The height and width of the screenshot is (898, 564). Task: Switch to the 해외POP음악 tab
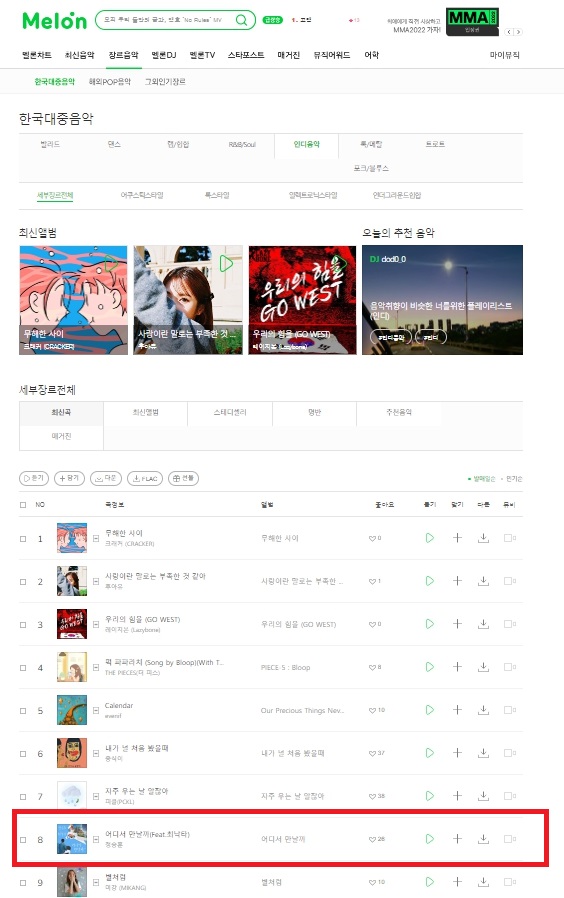point(109,82)
